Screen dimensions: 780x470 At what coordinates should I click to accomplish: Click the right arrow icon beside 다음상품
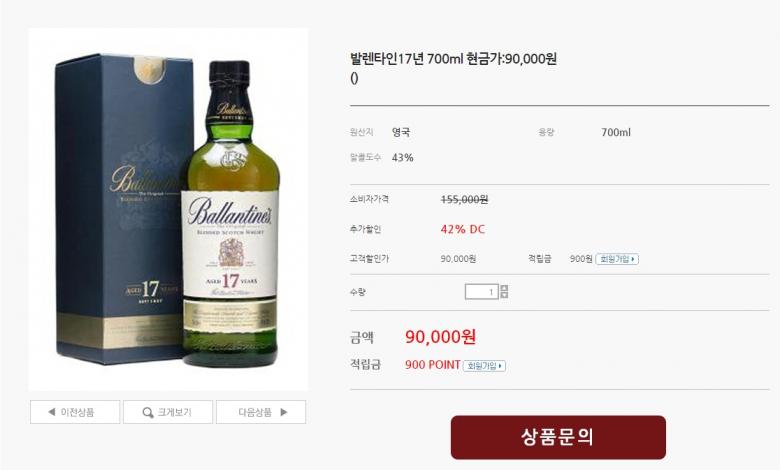click(x=284, y=412)
